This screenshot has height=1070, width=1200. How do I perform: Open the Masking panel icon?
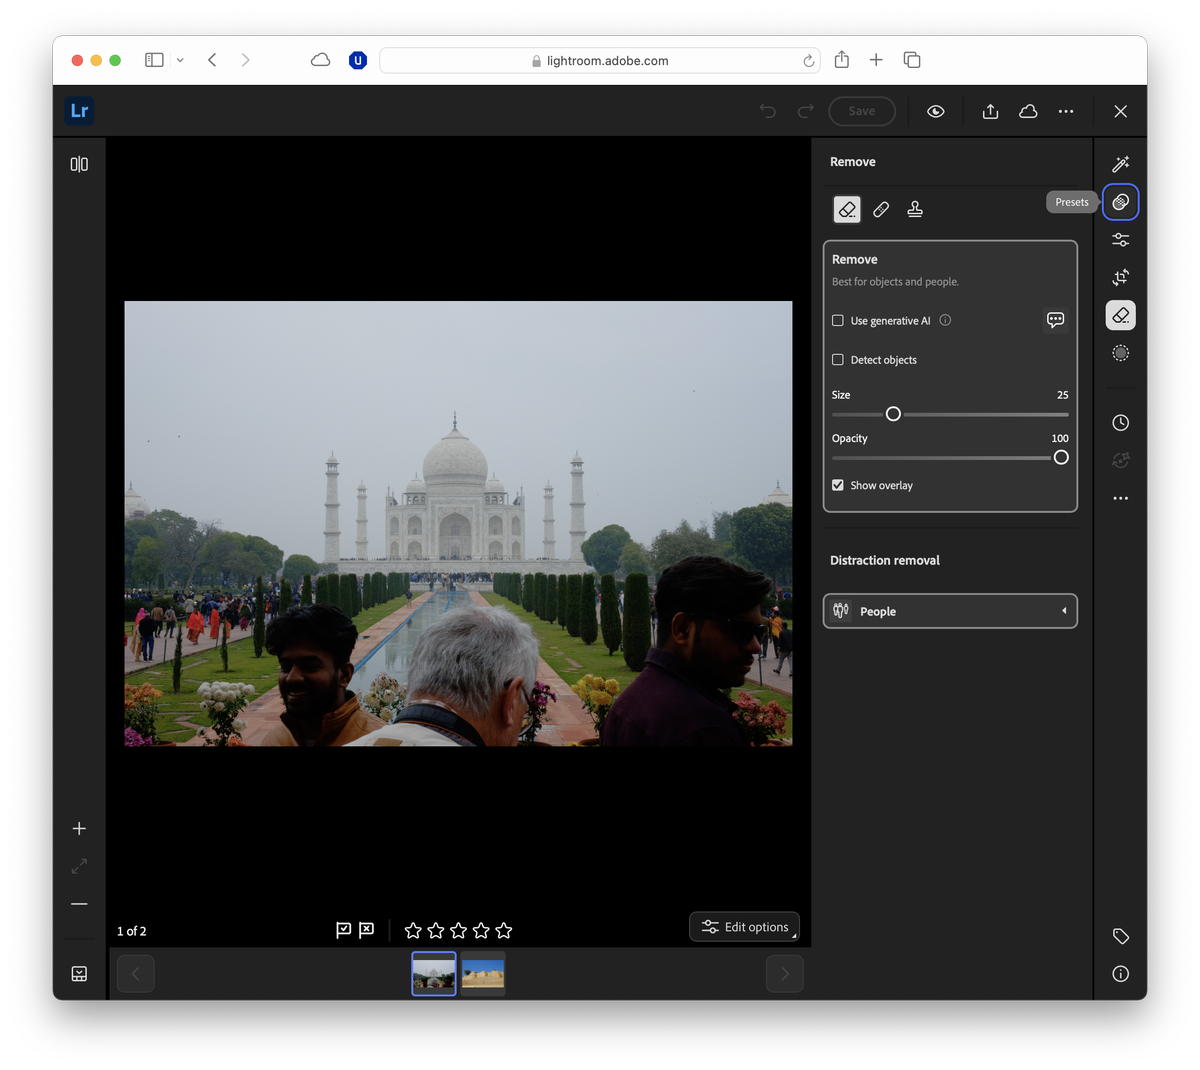click(1120, 352)
